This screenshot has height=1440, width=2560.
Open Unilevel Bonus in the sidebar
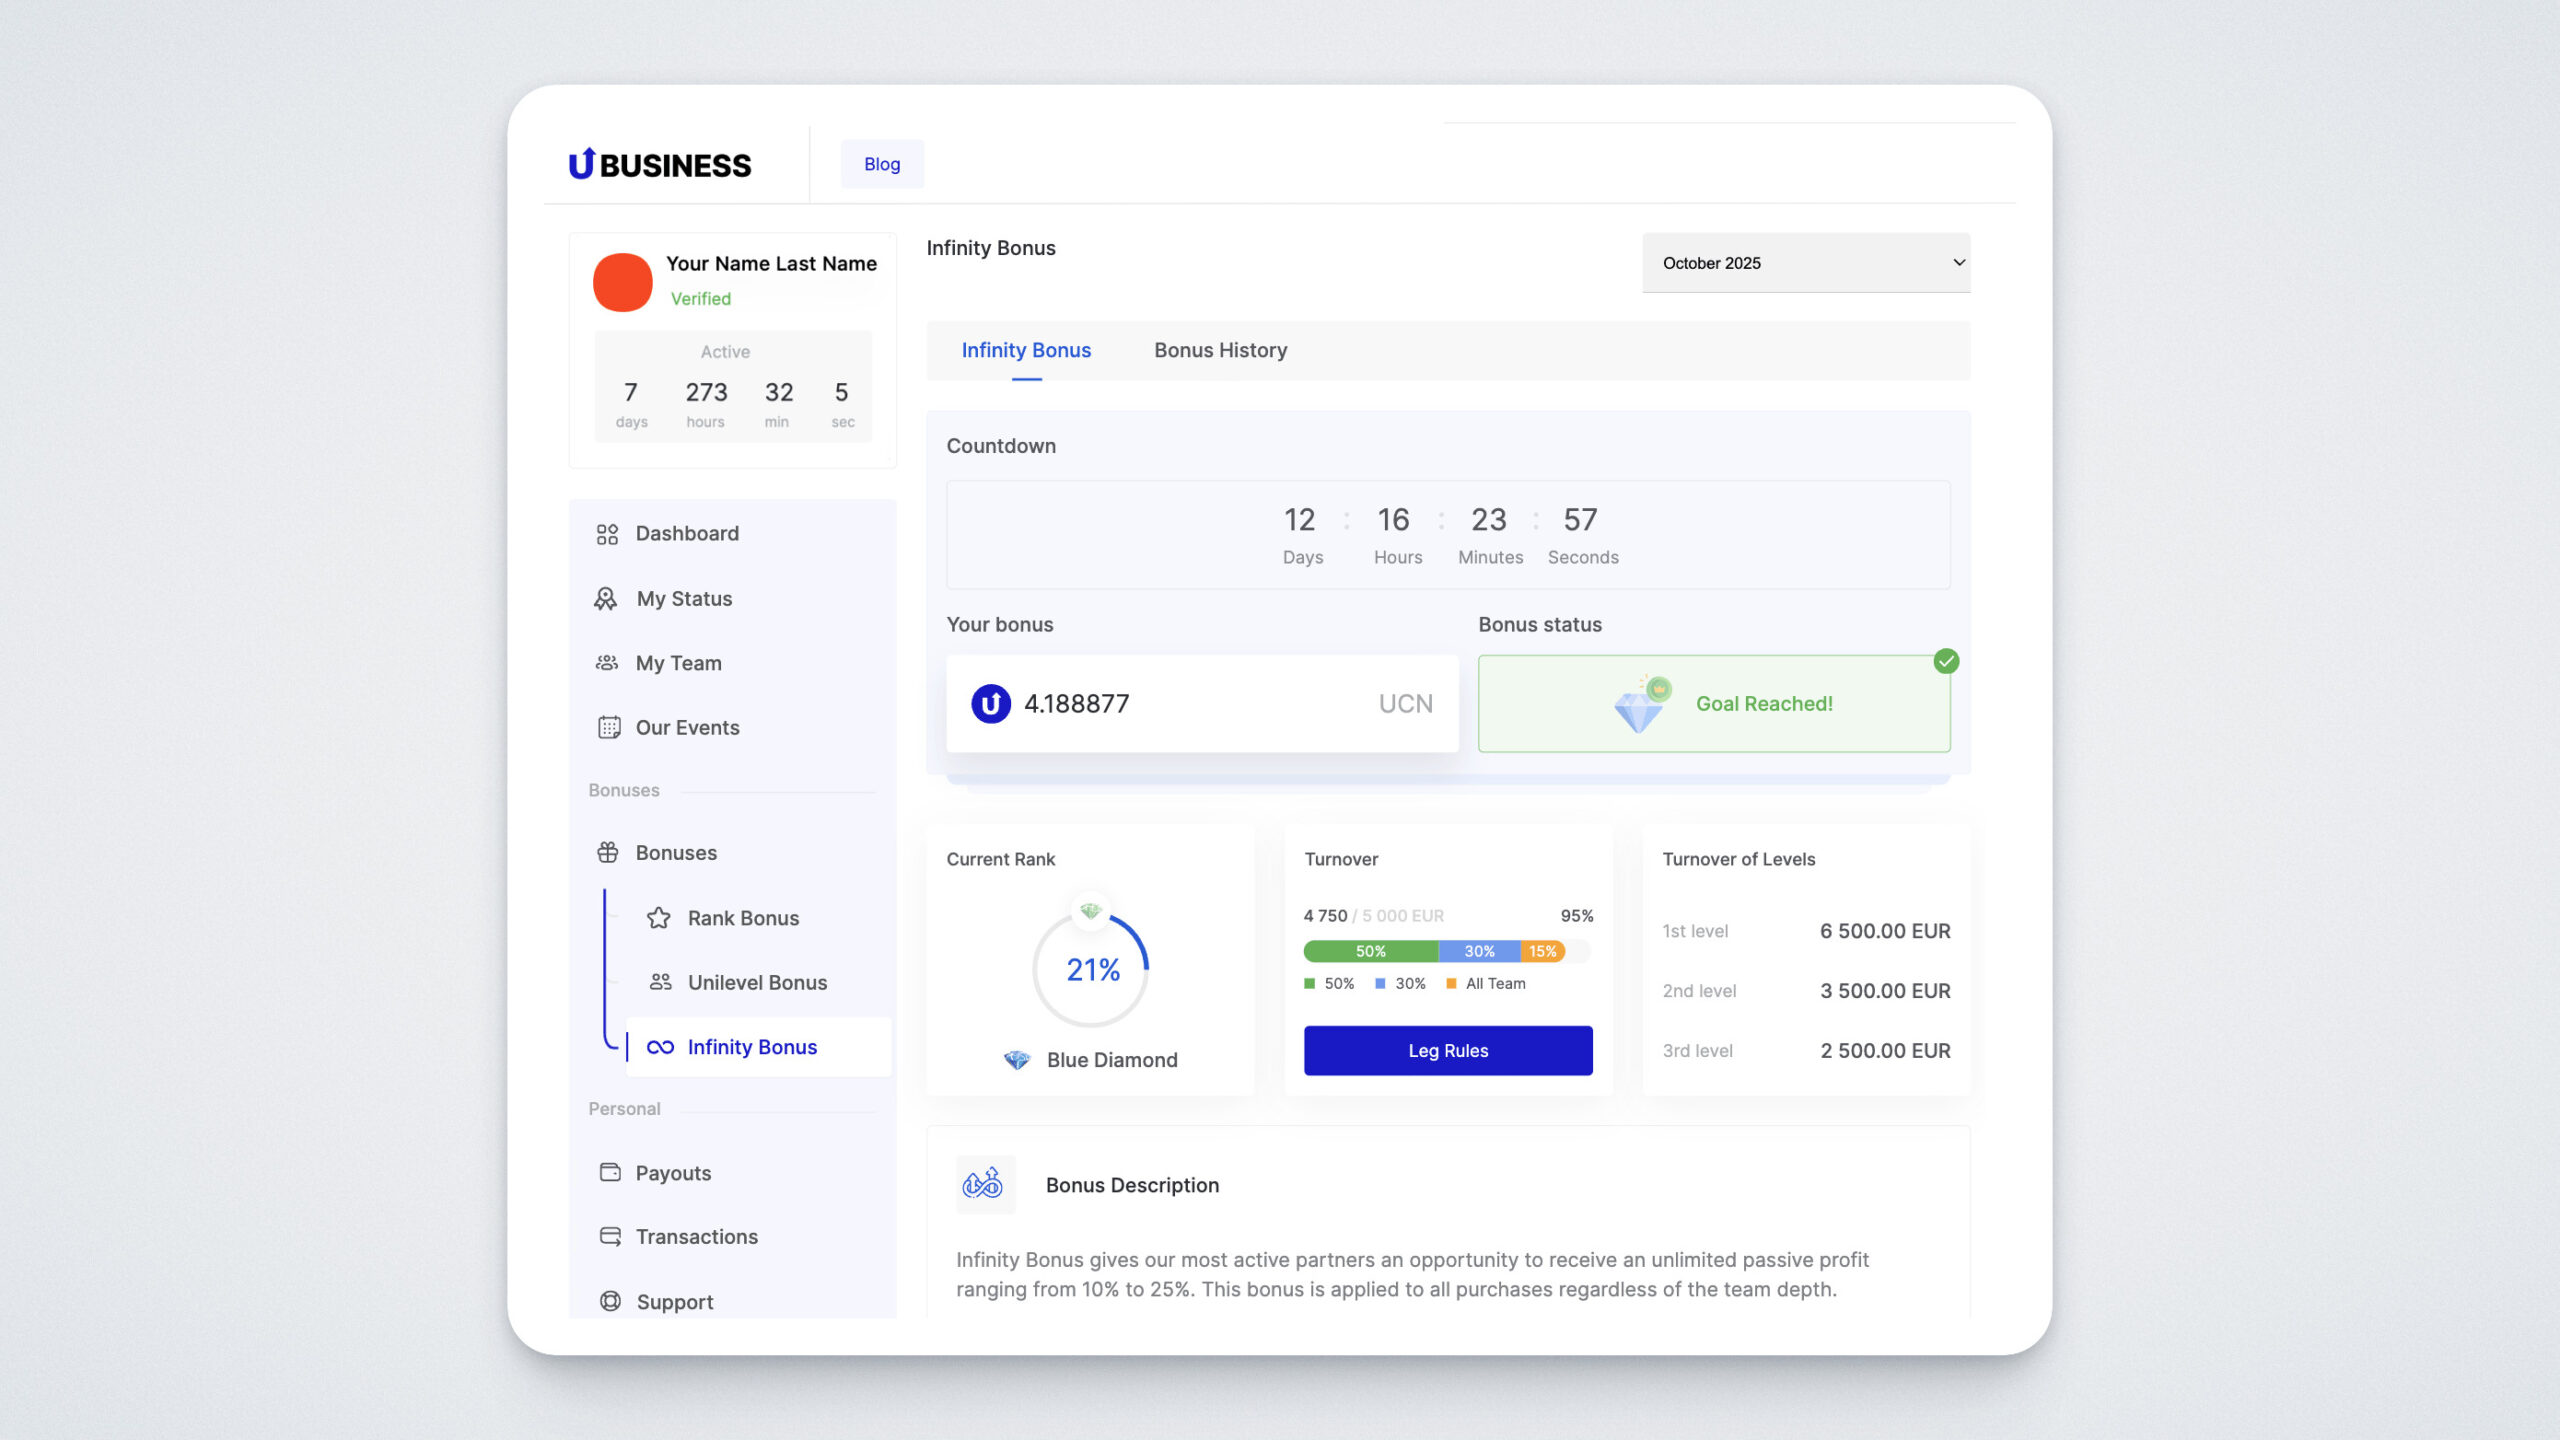(x=757, y=982)
